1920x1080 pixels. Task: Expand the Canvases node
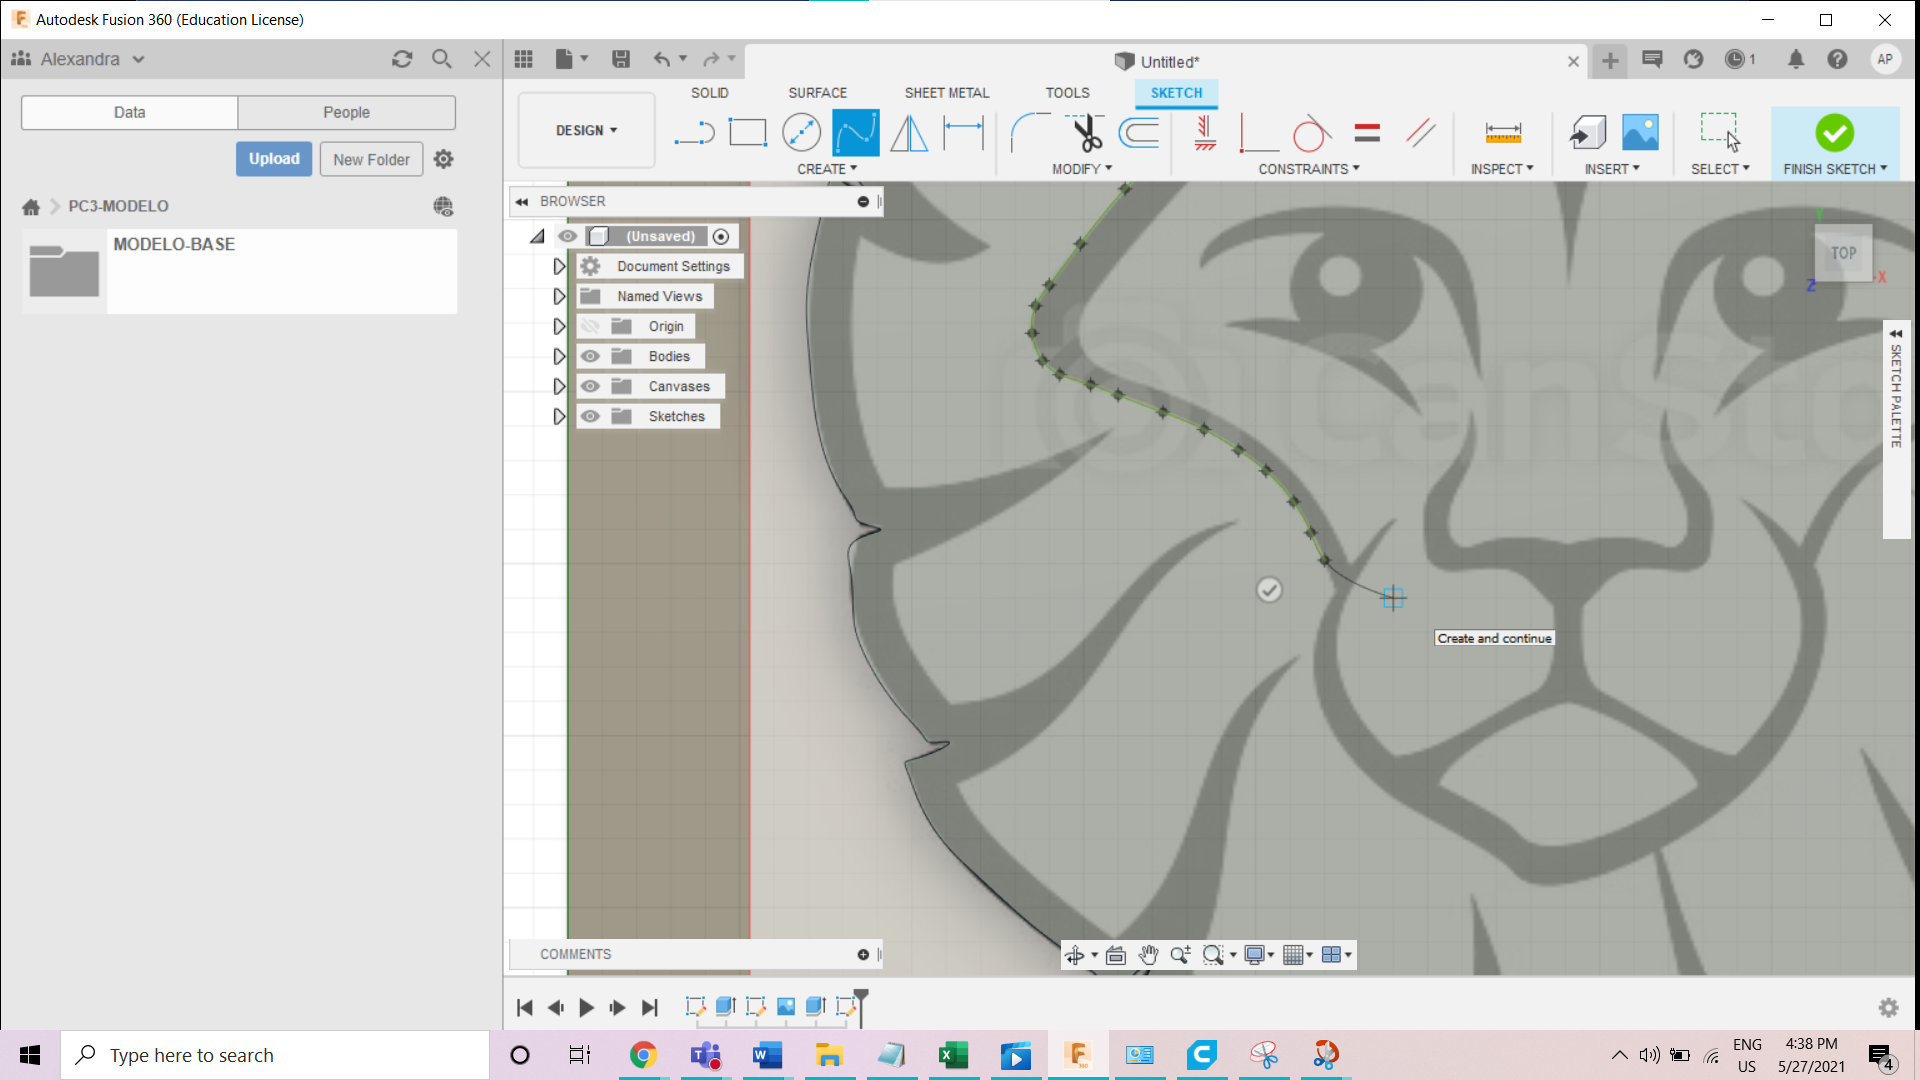point(559,386)
